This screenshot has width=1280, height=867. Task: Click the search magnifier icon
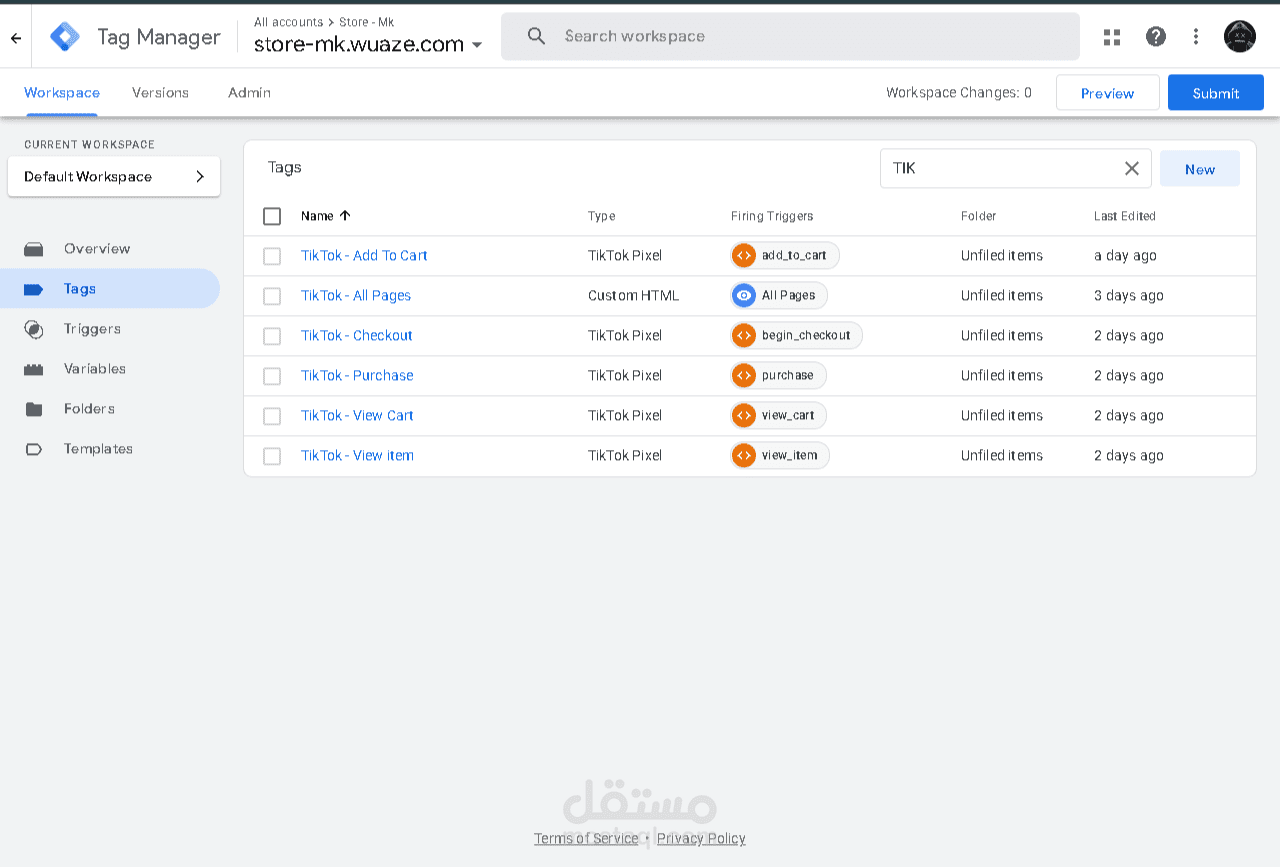click(537, 36)
